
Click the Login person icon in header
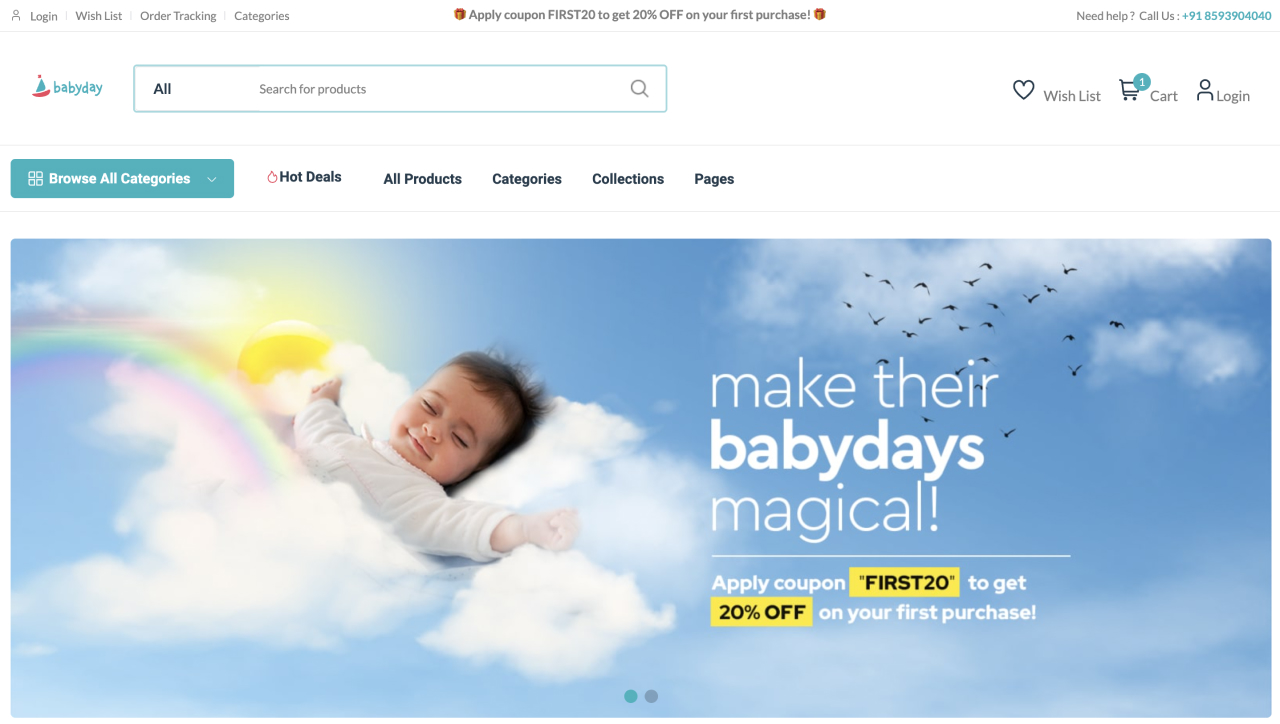coord(1205,90)
